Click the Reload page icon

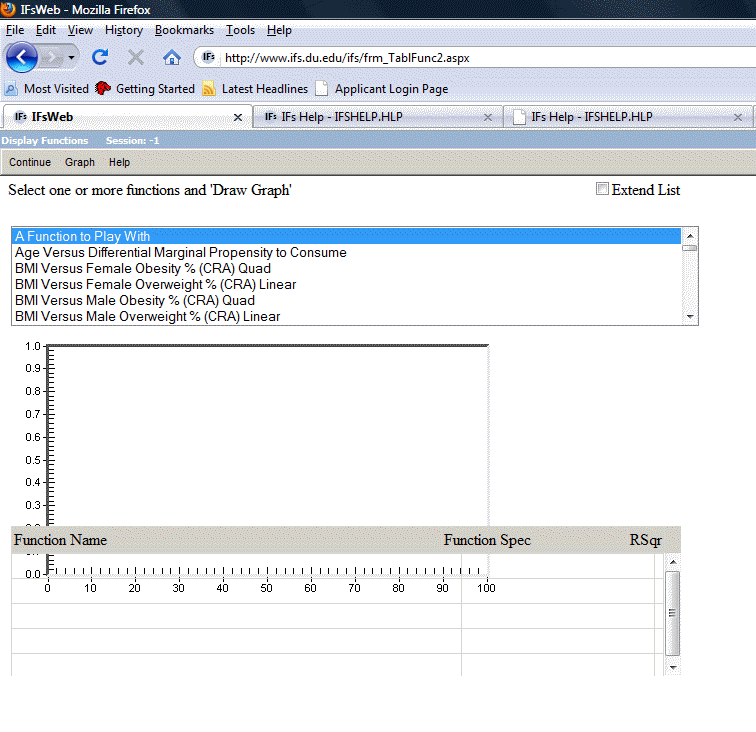[99, 57]
